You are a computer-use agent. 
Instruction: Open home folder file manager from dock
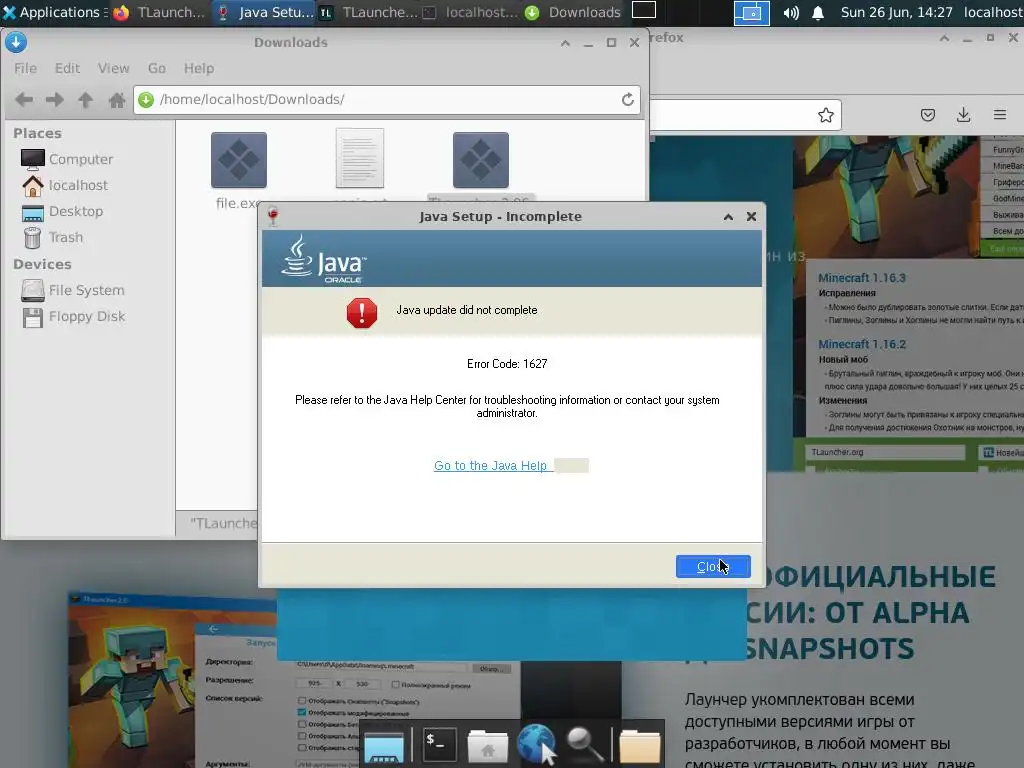487,745
